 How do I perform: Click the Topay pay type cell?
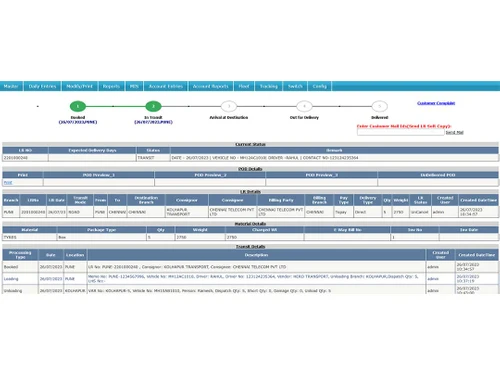(343, 212)
